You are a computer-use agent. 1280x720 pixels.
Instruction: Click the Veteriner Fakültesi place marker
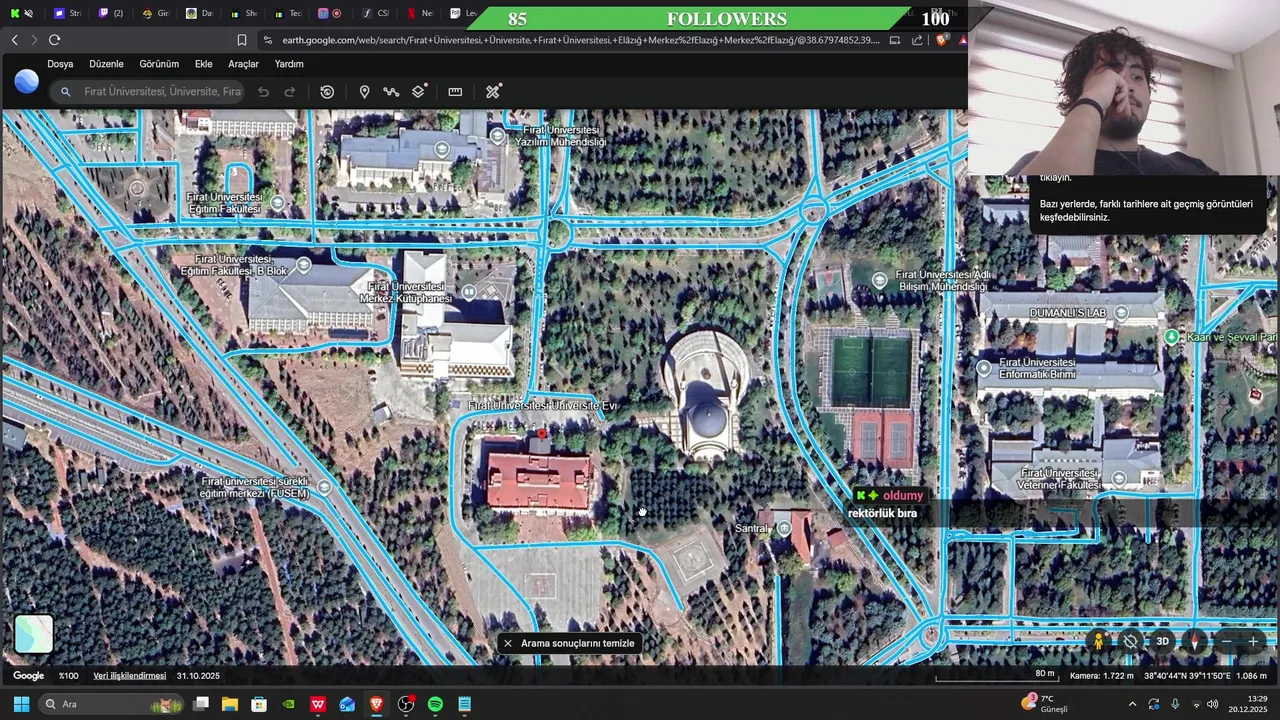[1118, 479]
